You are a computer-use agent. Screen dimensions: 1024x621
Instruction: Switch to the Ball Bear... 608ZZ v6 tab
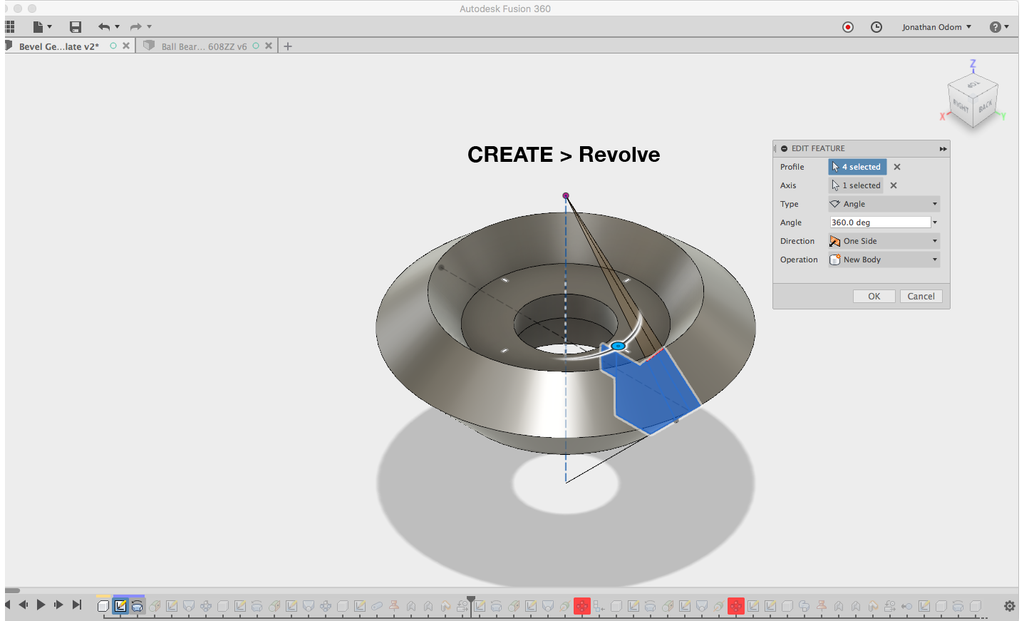click(204, 46)
